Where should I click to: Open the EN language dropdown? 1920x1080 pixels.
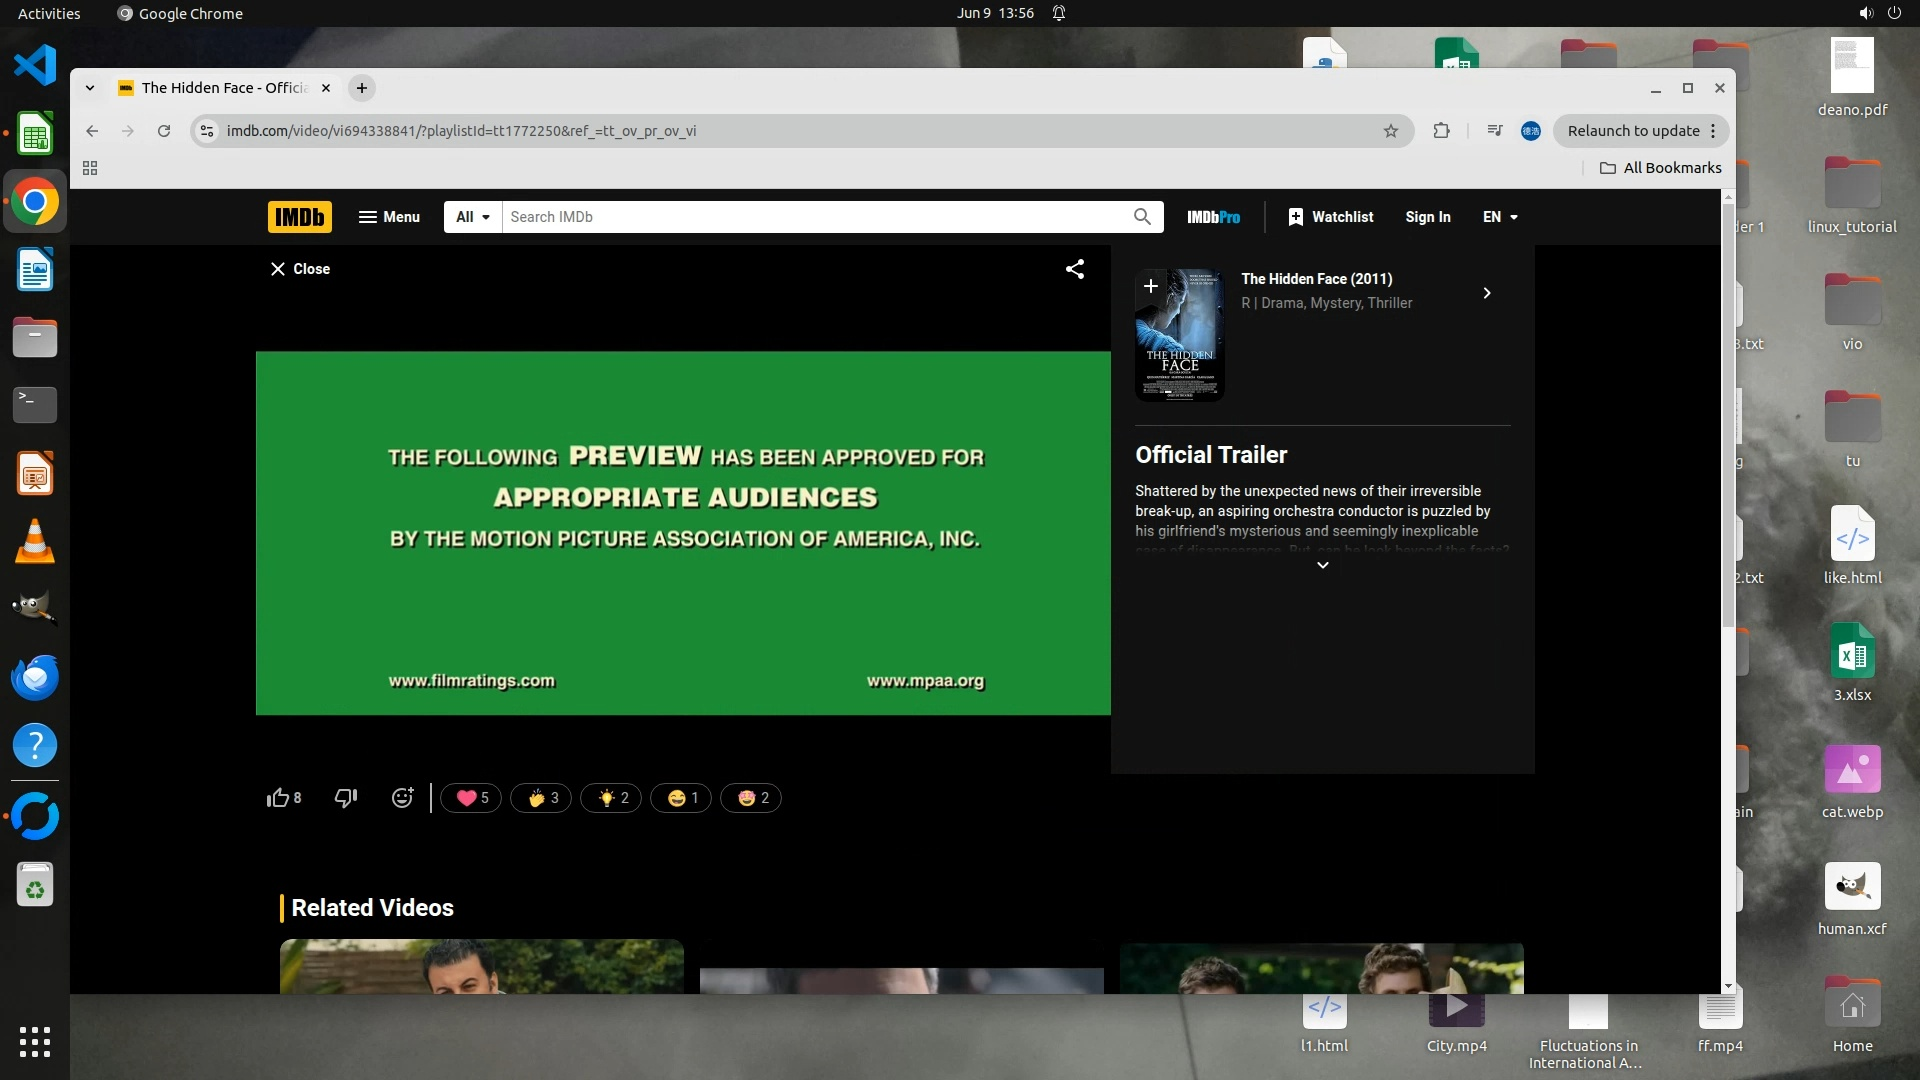point(1500,217)
